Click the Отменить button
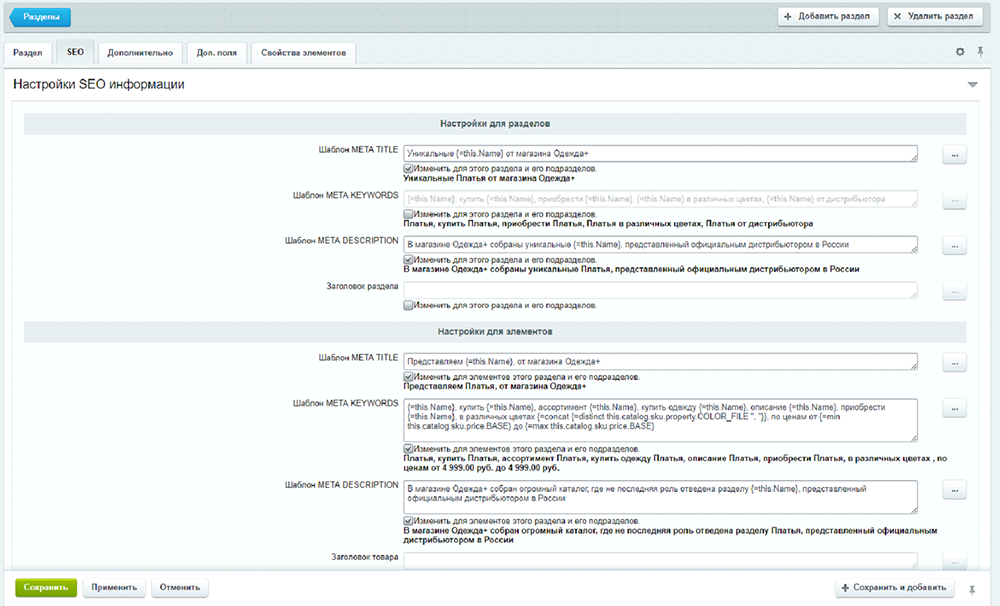Image resolution: width=1000 pixels, height=606 pixels. click(180, 588)
